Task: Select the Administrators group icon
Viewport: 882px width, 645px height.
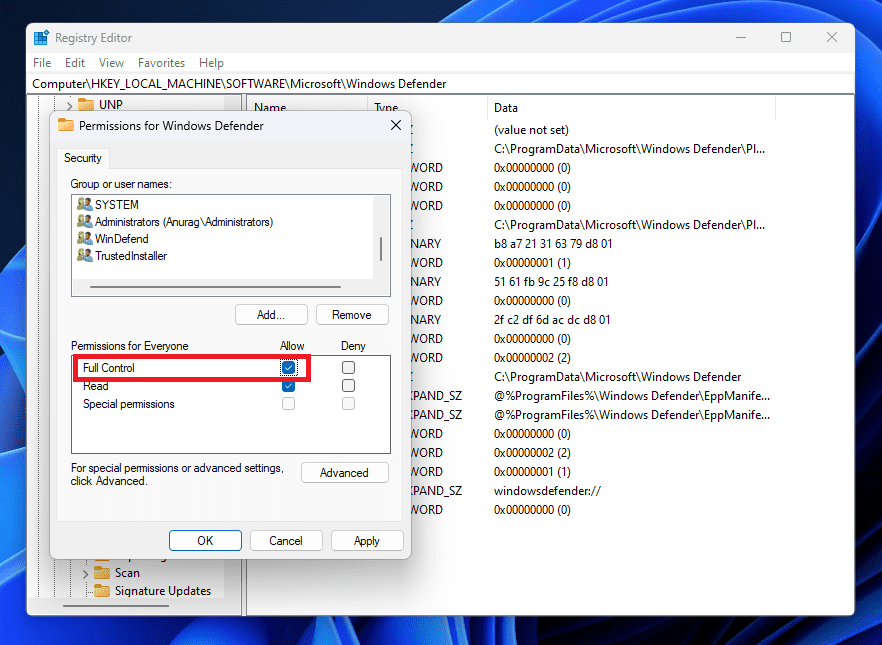Action: coord(84,222)
